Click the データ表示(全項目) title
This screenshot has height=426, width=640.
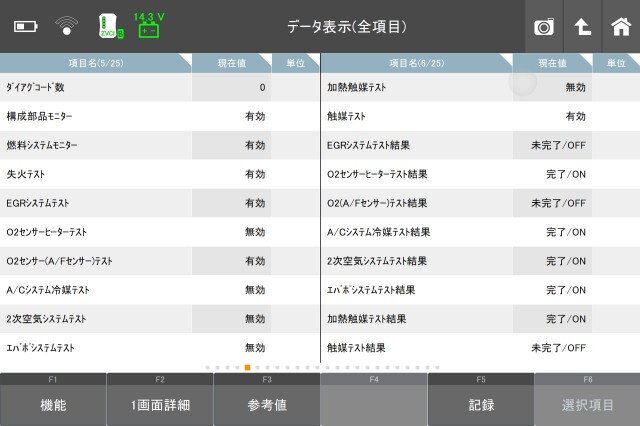pyautogui.click(x=347, y=27)
